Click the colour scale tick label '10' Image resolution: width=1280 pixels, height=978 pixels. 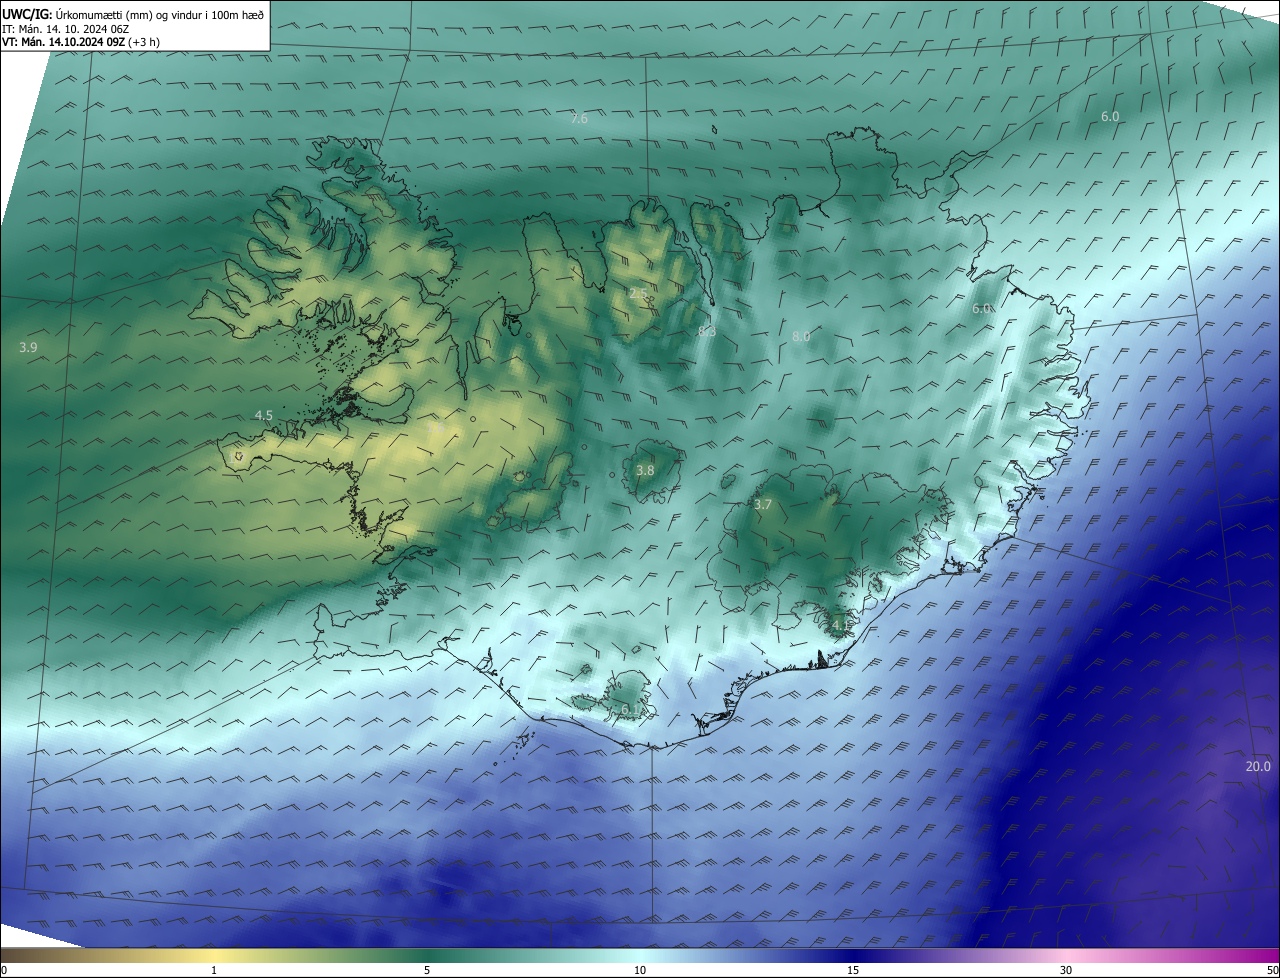coord(640,970)
